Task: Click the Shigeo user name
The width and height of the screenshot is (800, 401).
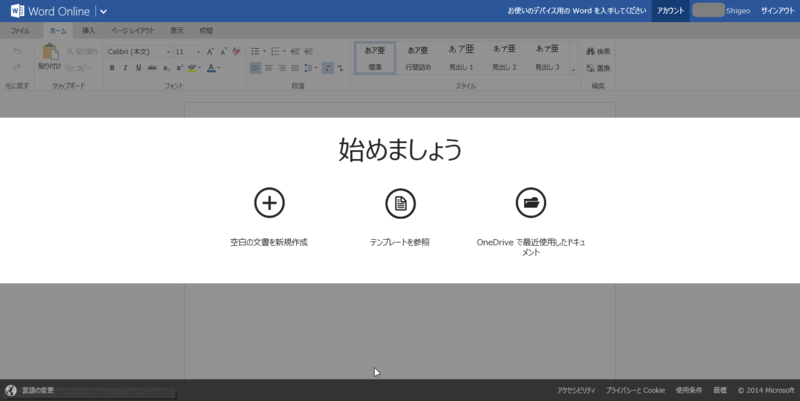Action: coord(738,11)
